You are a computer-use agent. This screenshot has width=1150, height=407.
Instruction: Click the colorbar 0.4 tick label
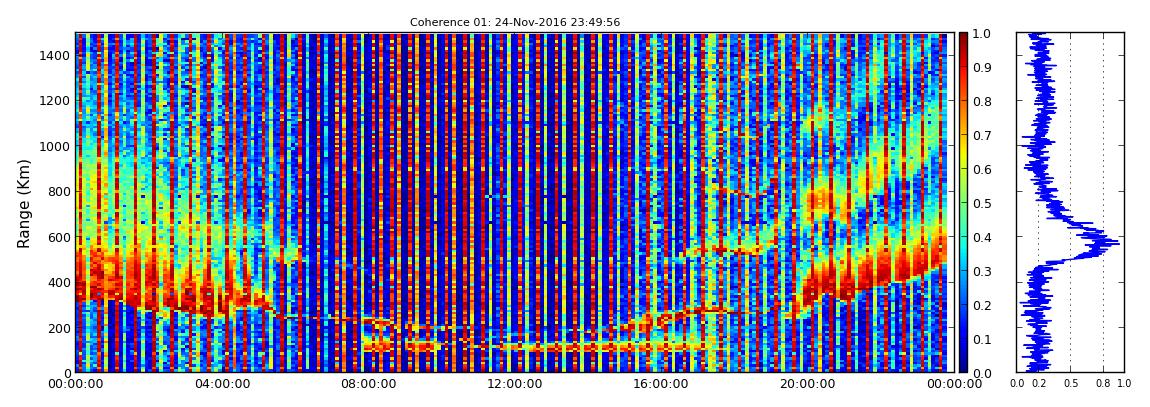pos(981,238)
